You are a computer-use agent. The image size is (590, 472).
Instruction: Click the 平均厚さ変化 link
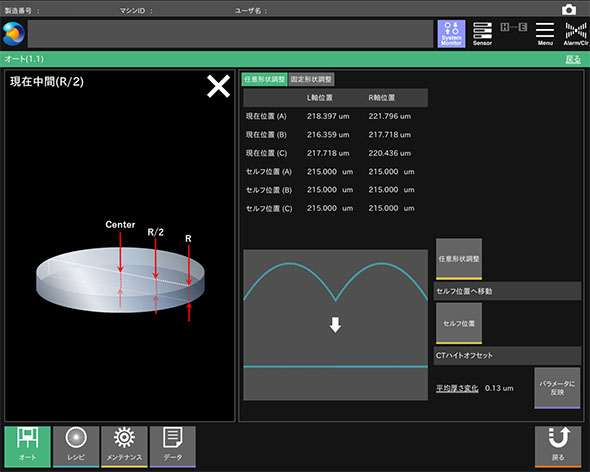[x=457, y=388]
